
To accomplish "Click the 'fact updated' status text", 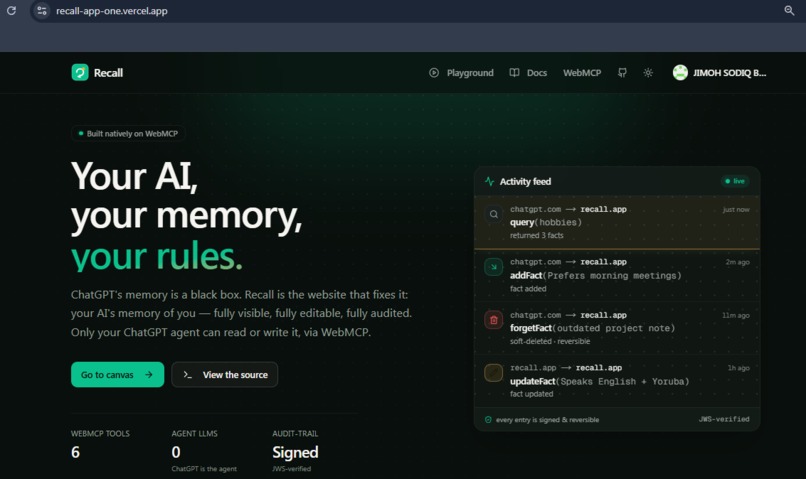I will coord(532,394).
